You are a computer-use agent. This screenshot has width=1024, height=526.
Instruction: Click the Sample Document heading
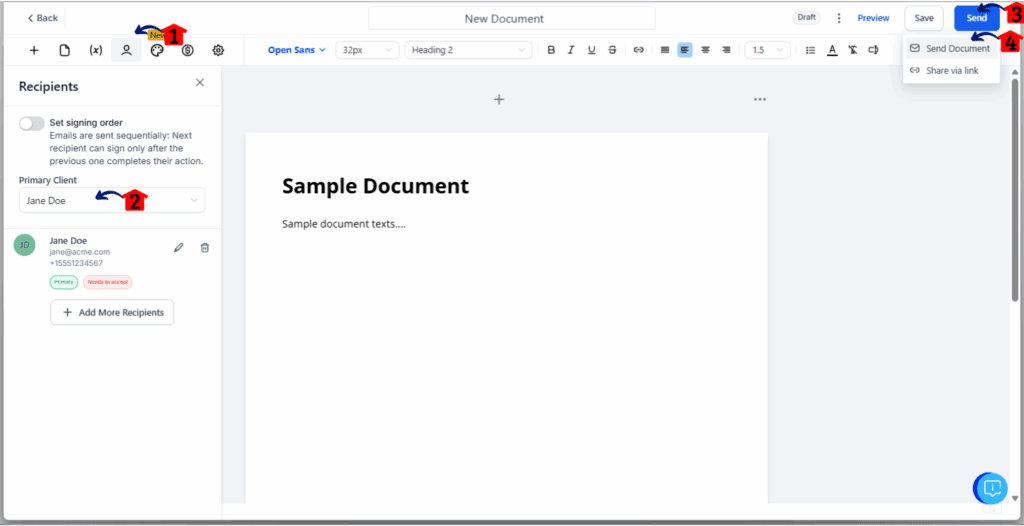pos(376,186)
